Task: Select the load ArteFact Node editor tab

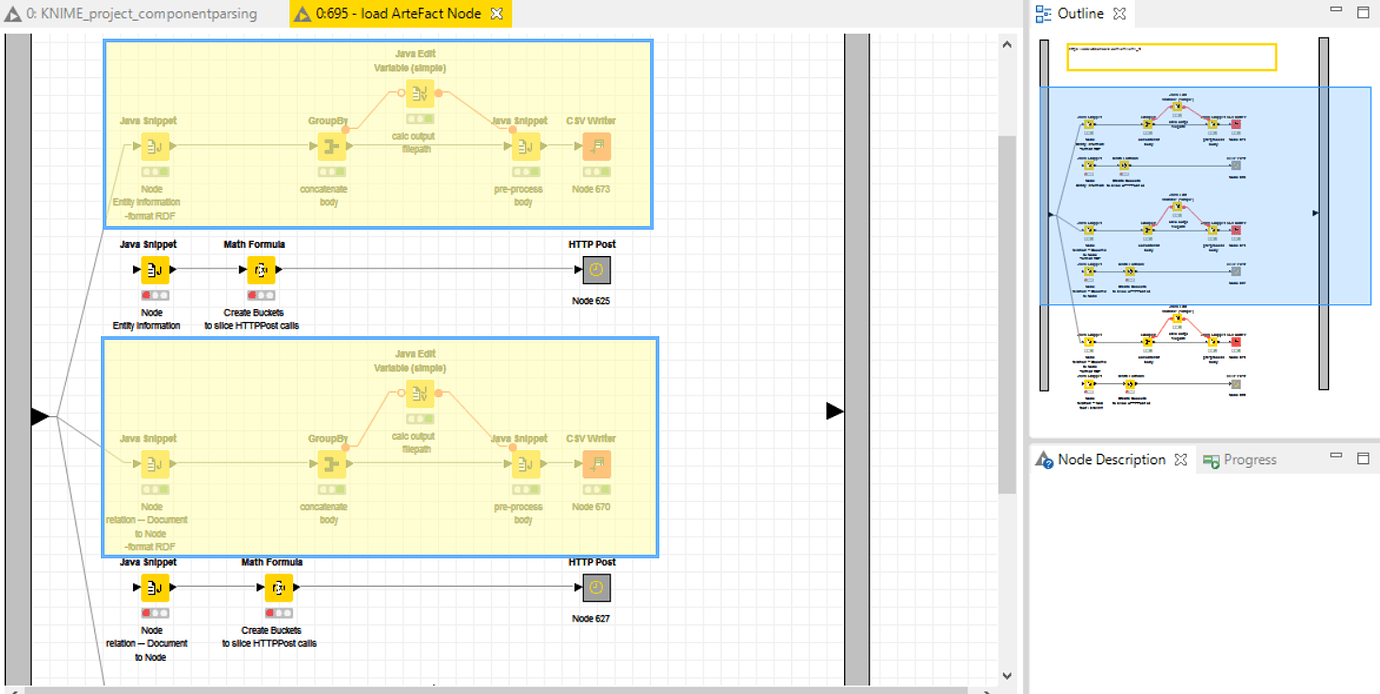Action: click(401, 14)
